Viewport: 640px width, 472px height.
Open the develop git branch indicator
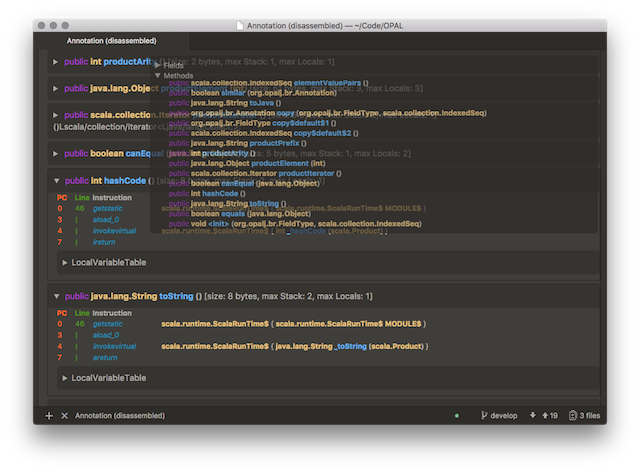tap(498, 415)
